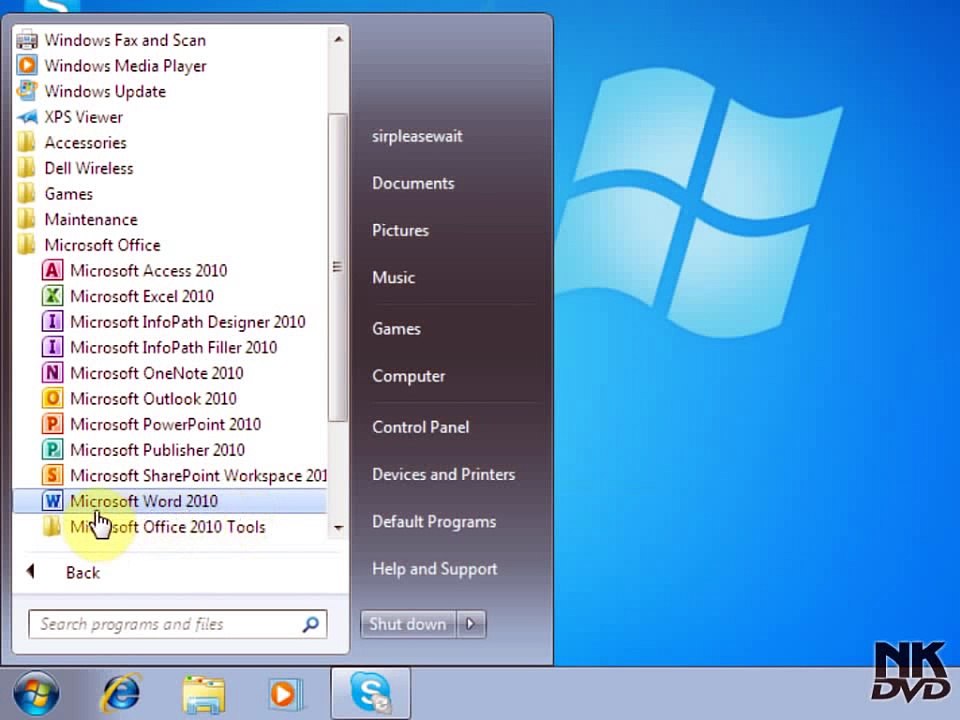Image resolution: width=960 pixels, height=720 pixels.
Task: Open Control Panel from the right pane
Action: (x=421, y=427)
